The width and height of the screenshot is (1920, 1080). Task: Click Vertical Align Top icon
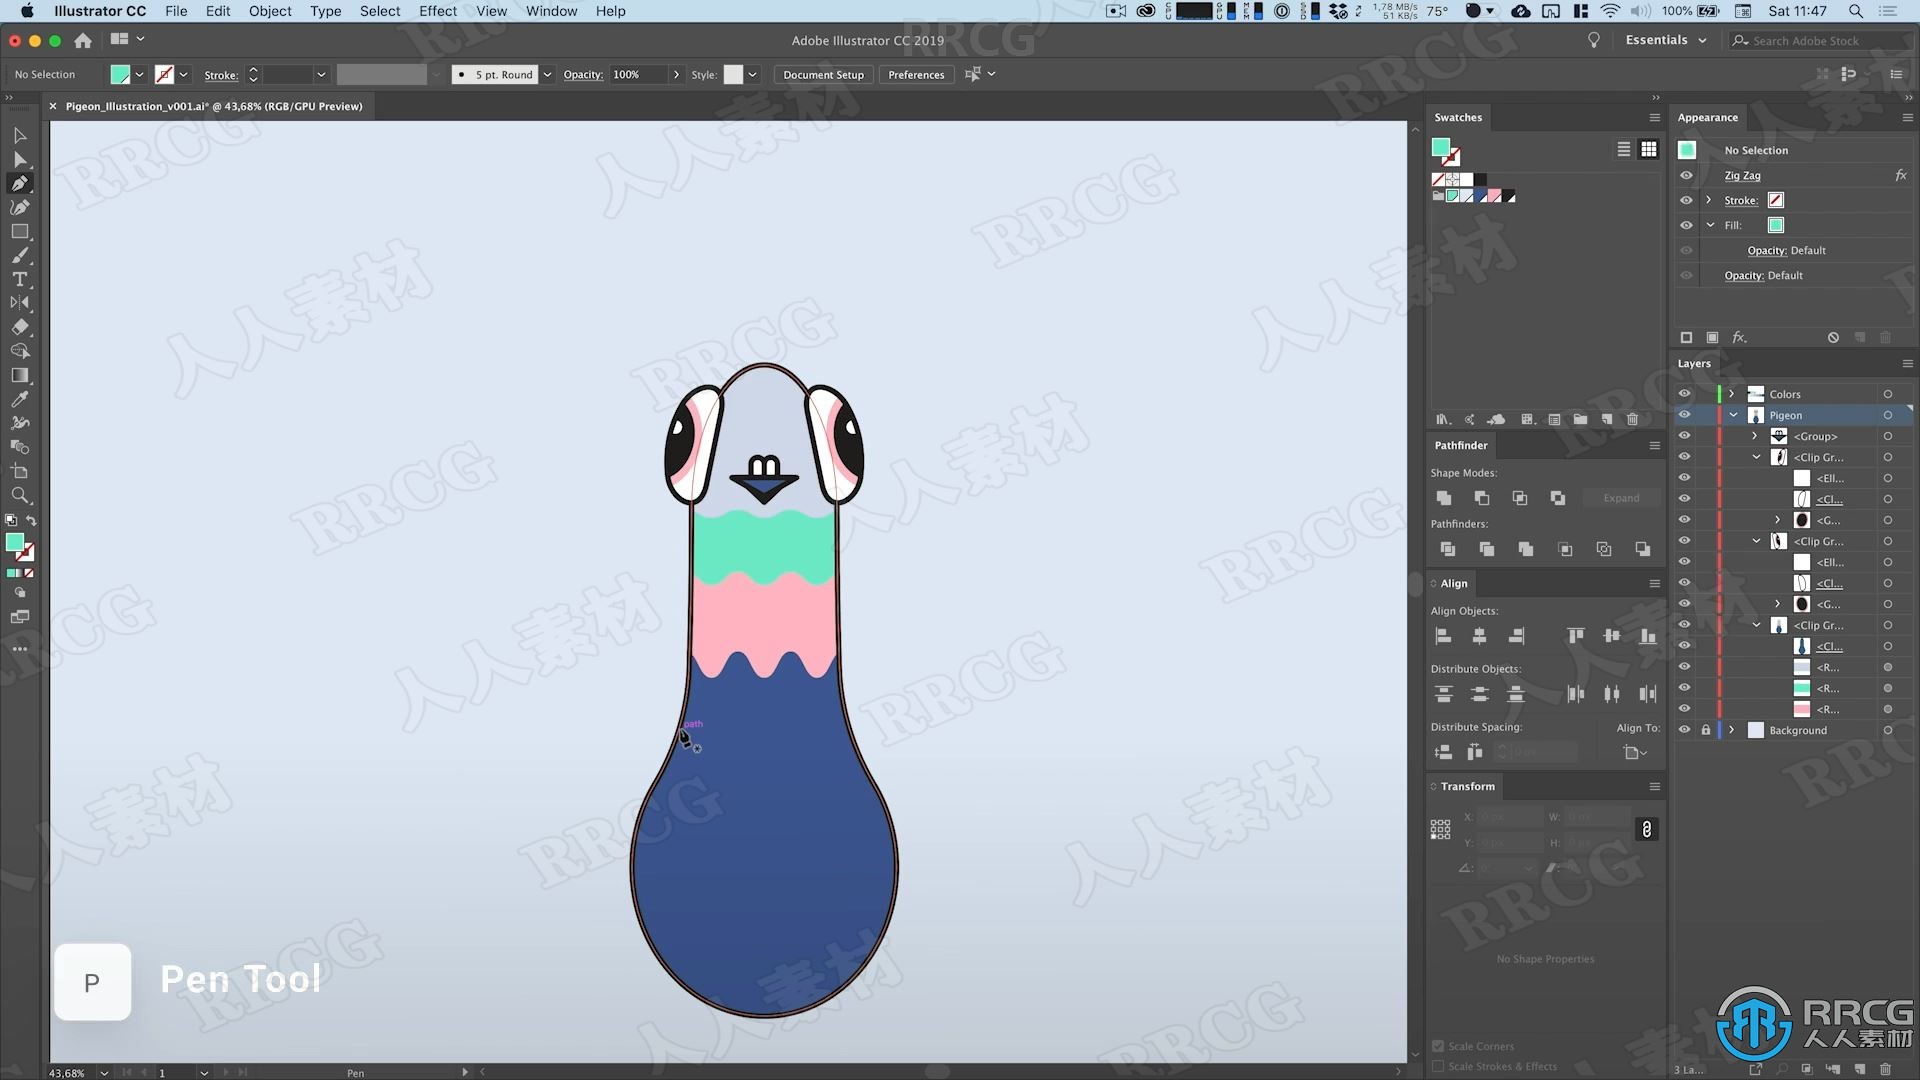pyautogui.click(x=1575, y=636)
